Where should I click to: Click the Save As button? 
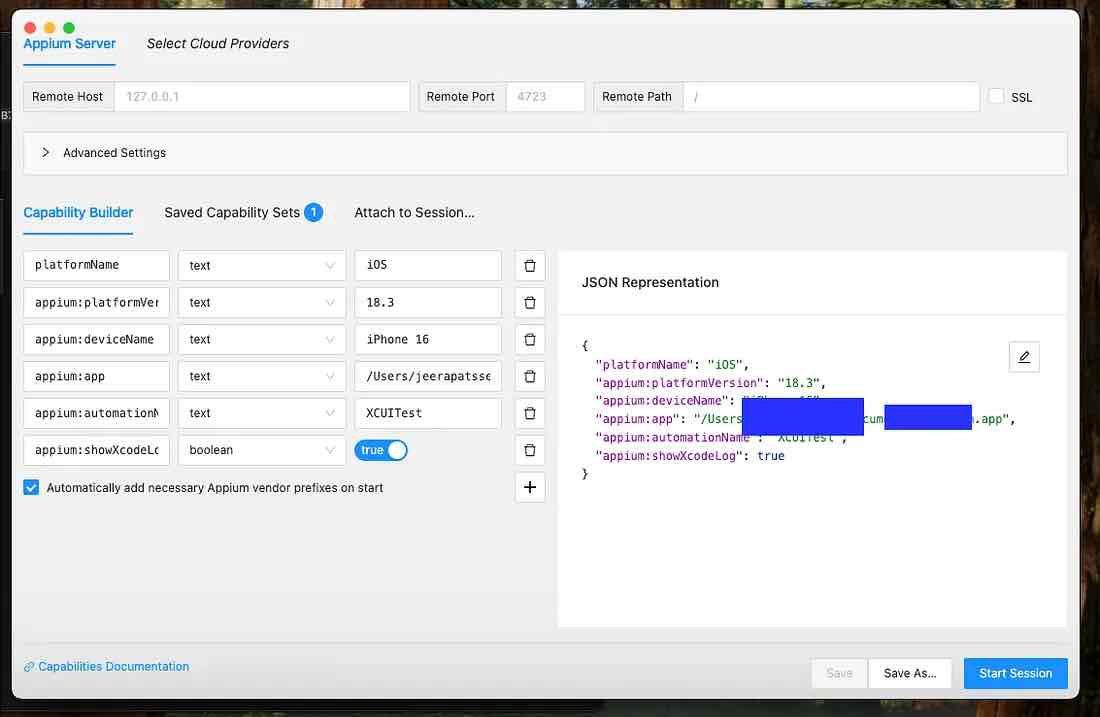910,673
